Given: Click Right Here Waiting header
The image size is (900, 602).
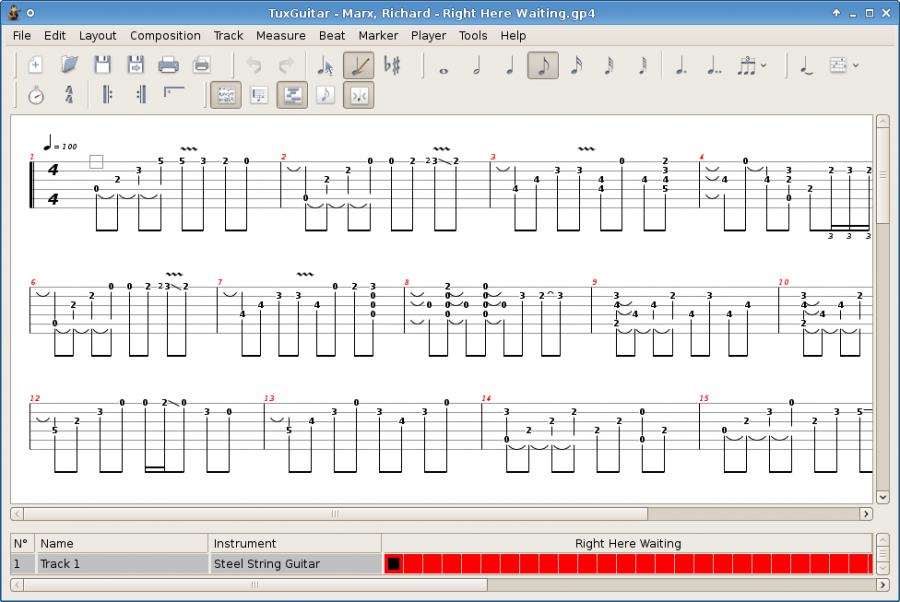Looking at the screenshot, I should pyautogui.click(x=627, y=543).
